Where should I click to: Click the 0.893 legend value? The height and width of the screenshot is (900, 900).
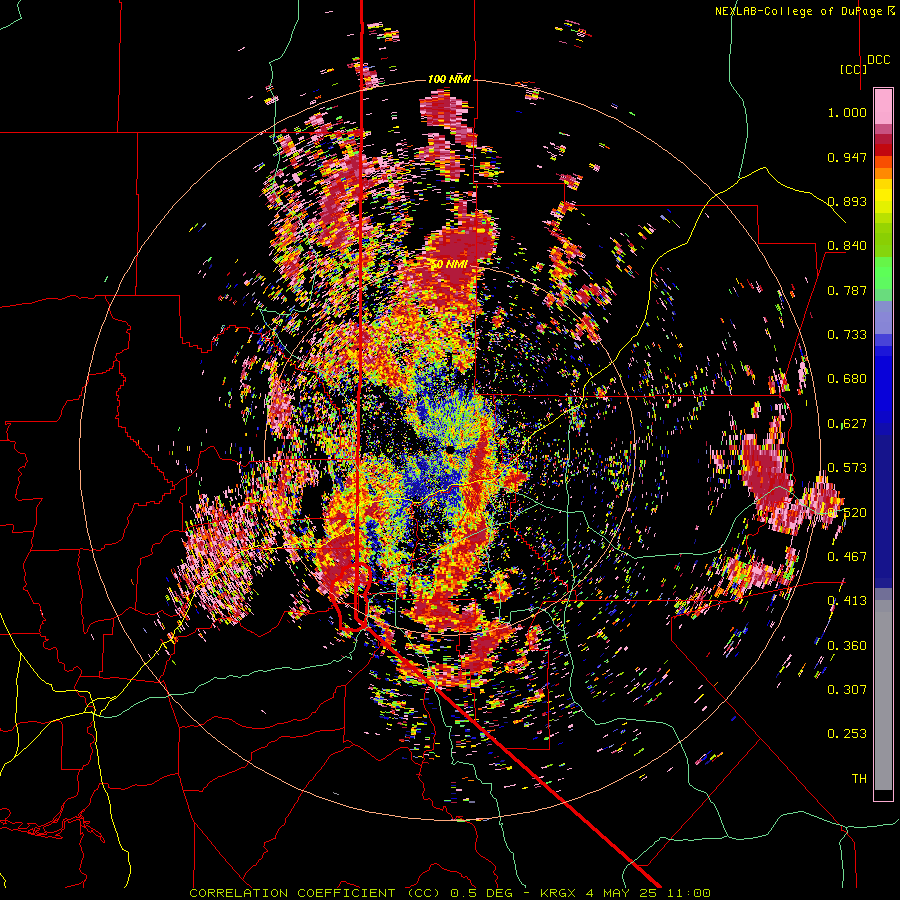click(x=847, y=201)
